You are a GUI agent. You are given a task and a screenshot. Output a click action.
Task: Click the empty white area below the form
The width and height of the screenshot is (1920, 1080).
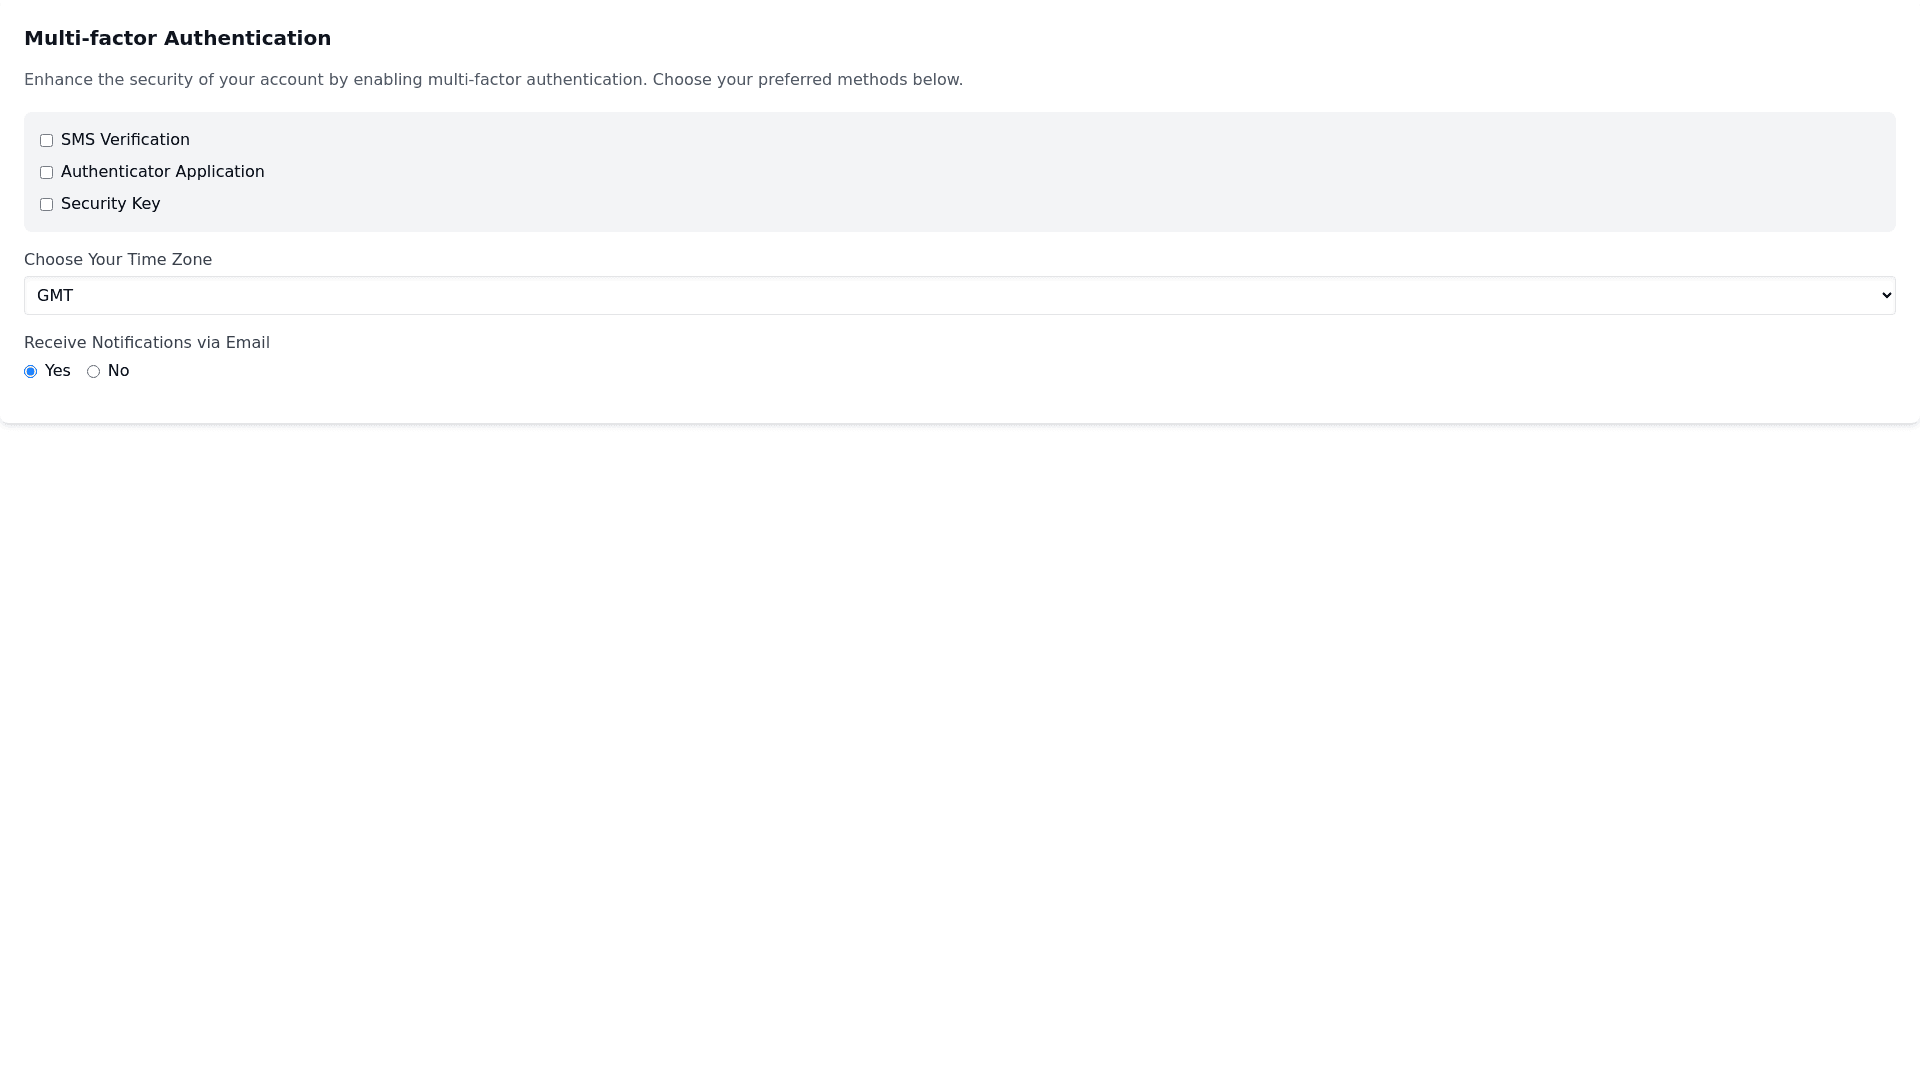click(960, 750)
